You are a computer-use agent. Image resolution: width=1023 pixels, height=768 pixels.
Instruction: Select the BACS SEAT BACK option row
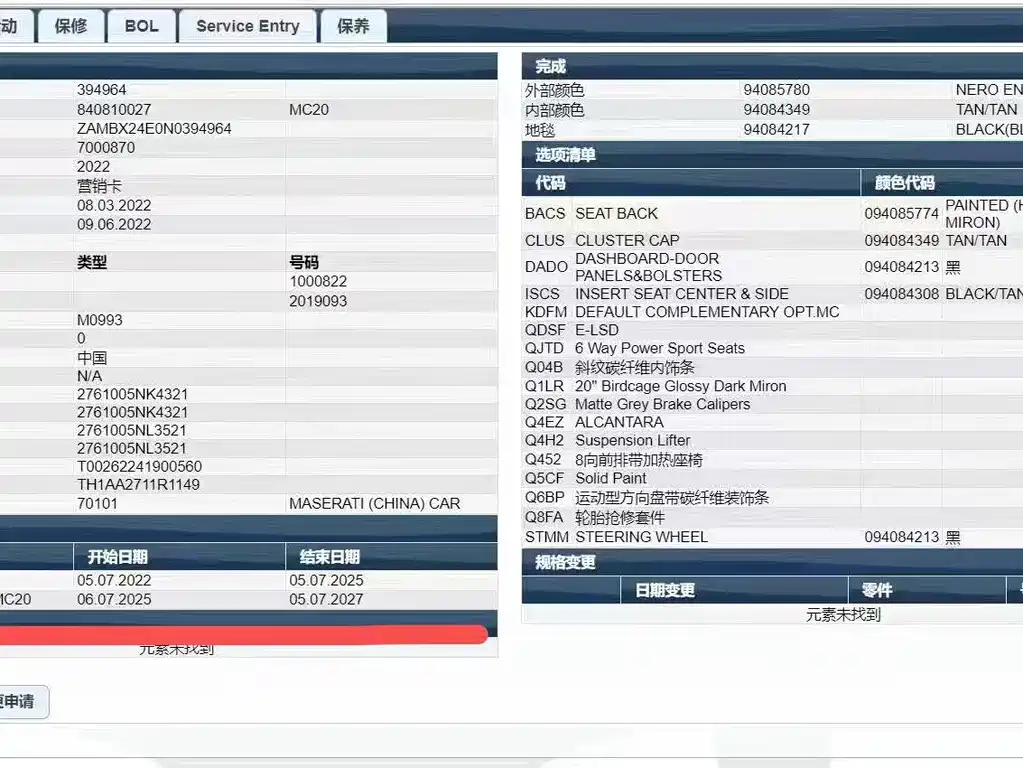(x=616, y=214)
